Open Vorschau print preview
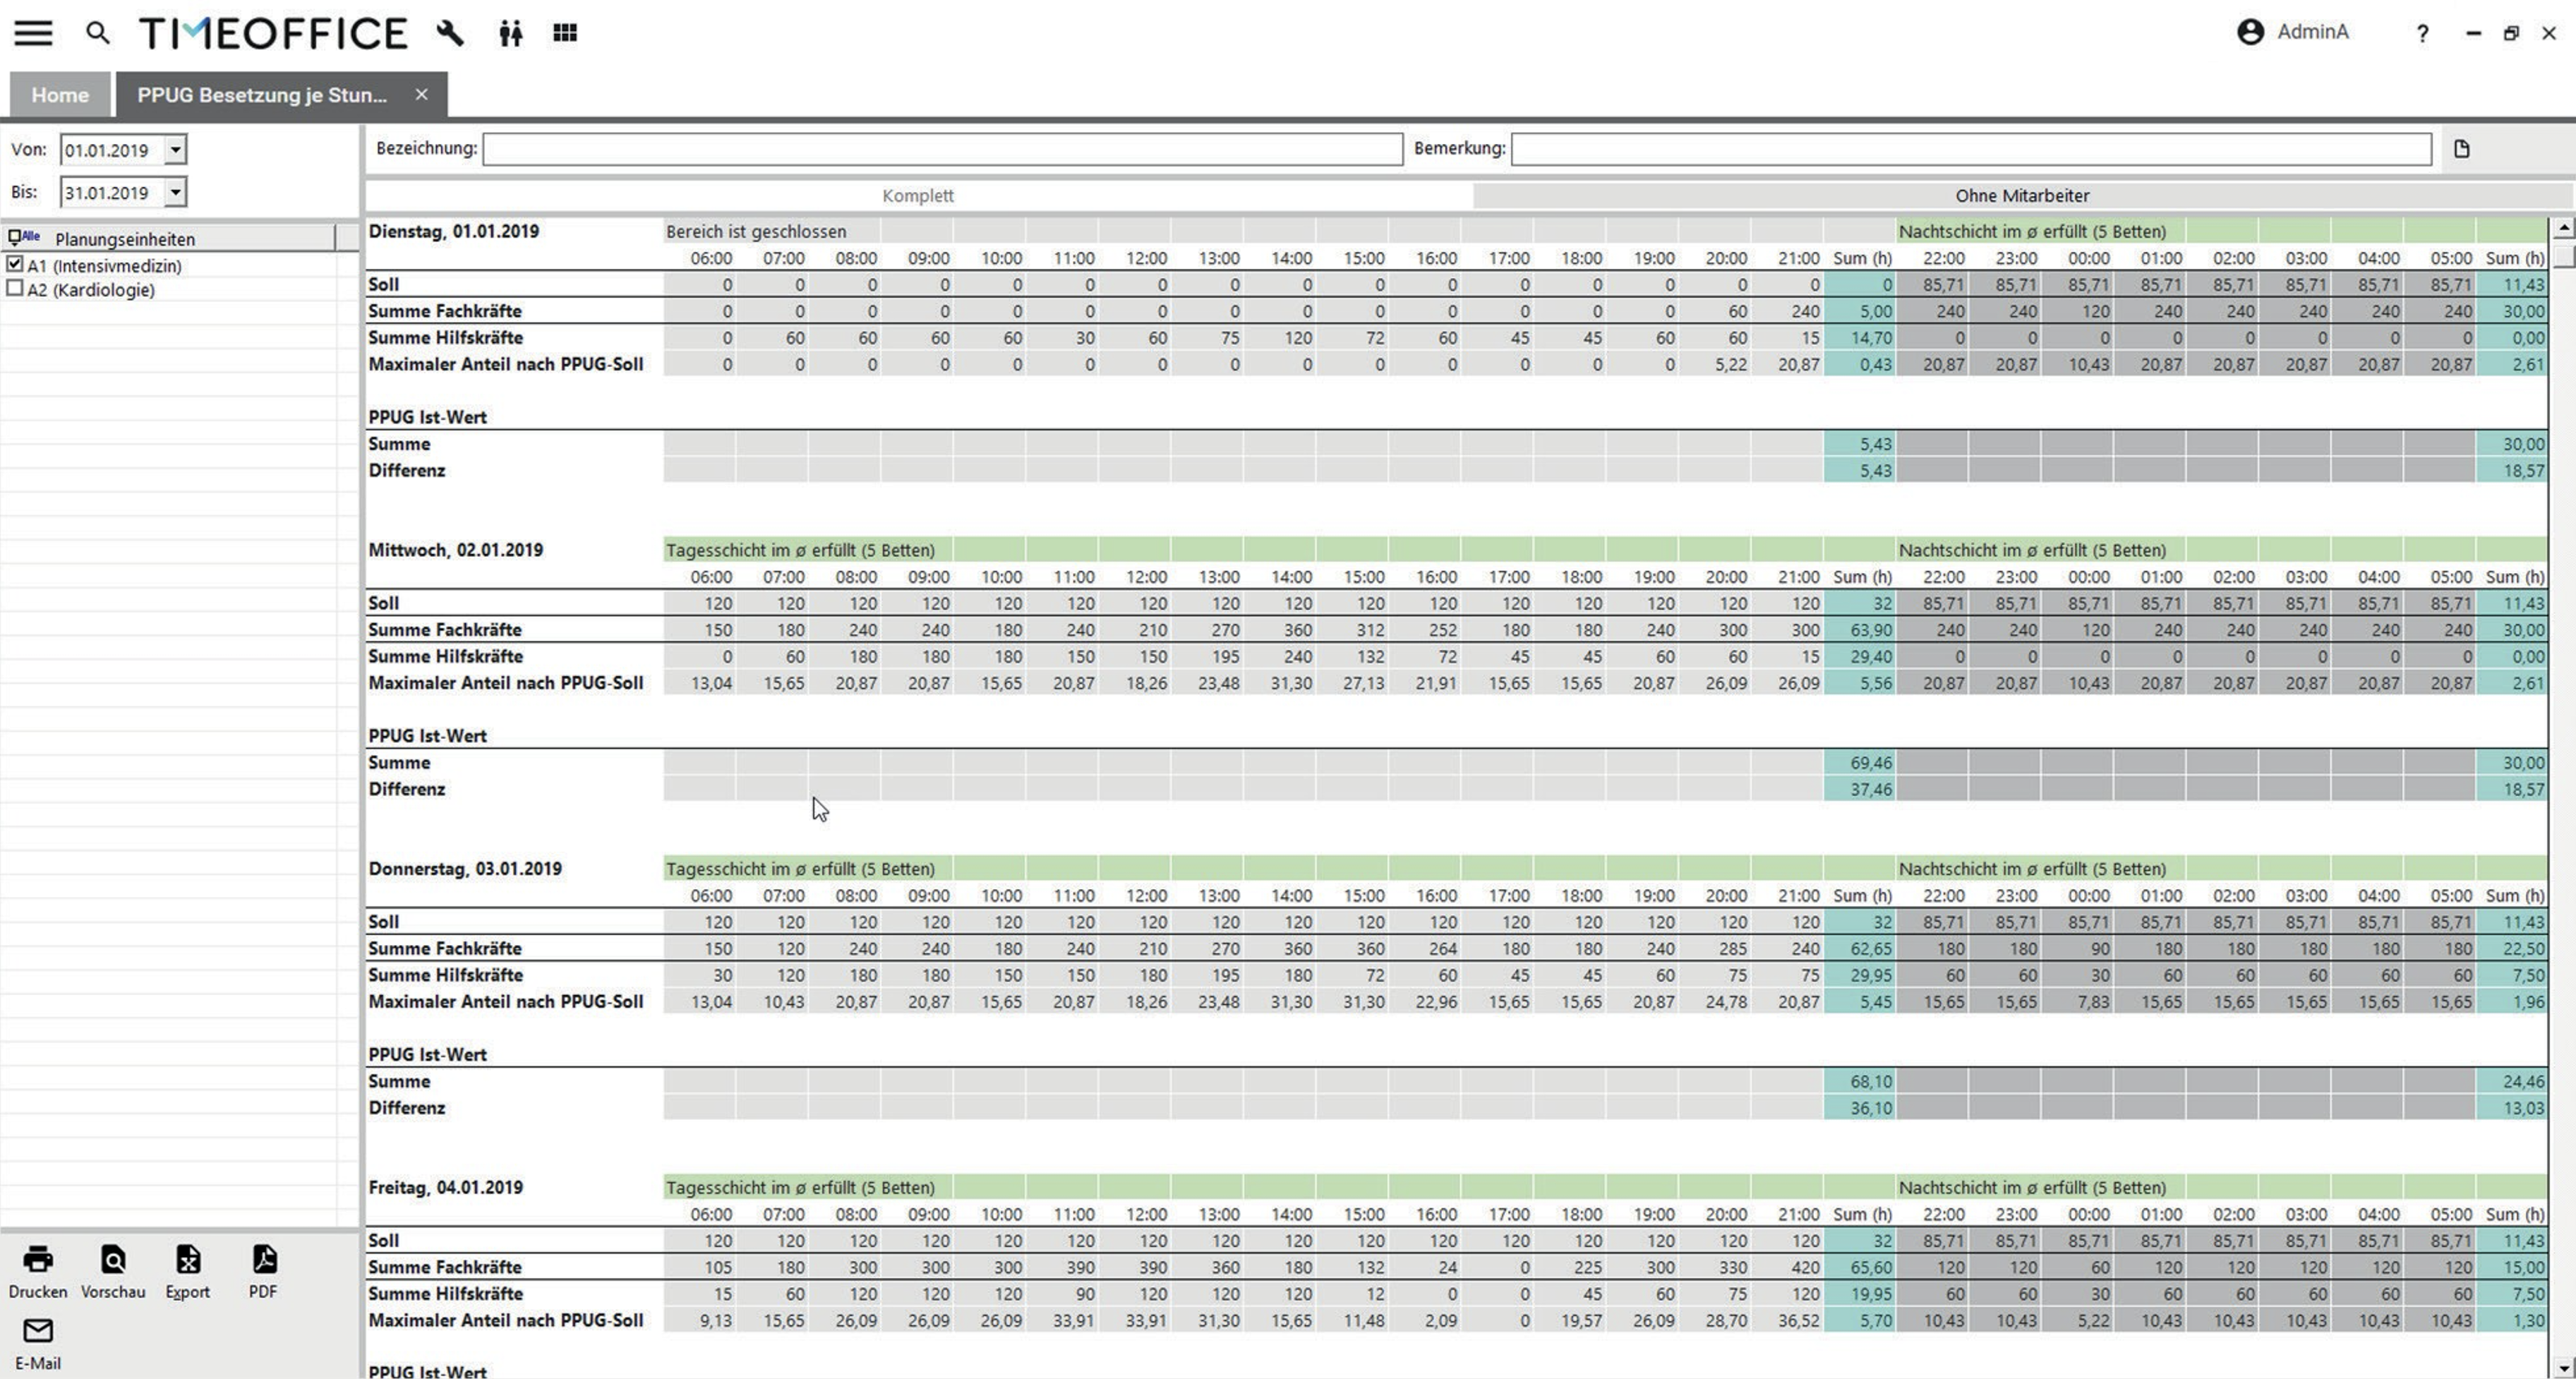 click(x=113, y=1259)
